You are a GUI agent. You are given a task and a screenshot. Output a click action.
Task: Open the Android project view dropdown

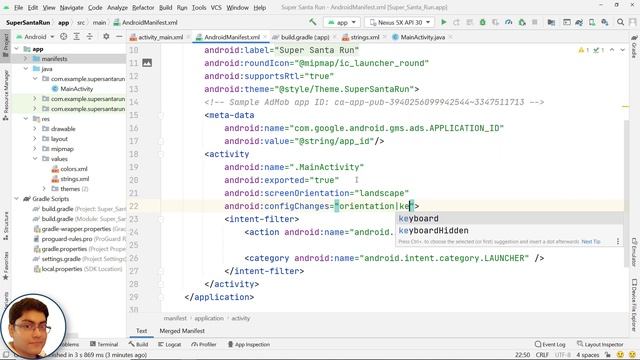[35, 37]
